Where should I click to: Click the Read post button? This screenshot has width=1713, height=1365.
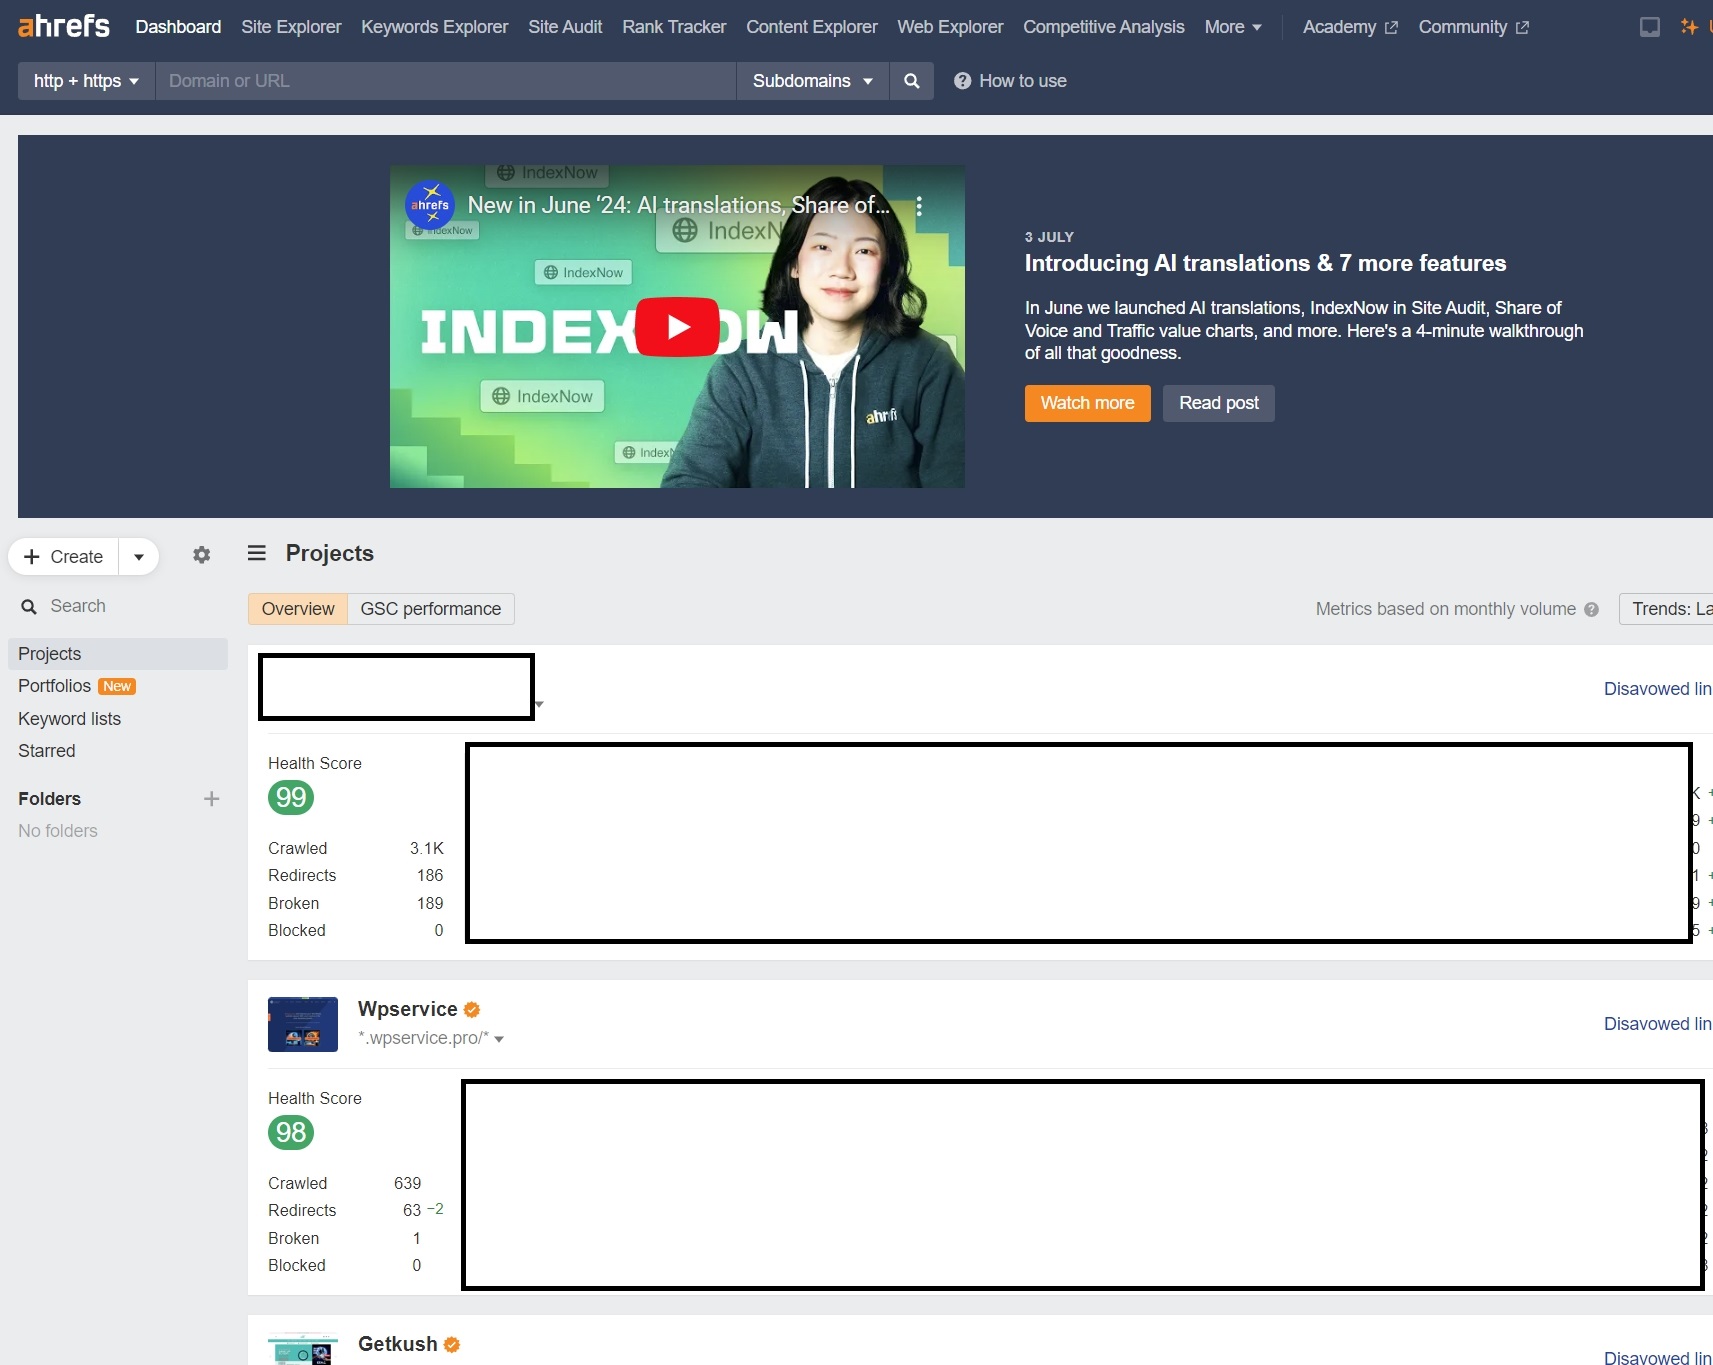coord(1218,403)
